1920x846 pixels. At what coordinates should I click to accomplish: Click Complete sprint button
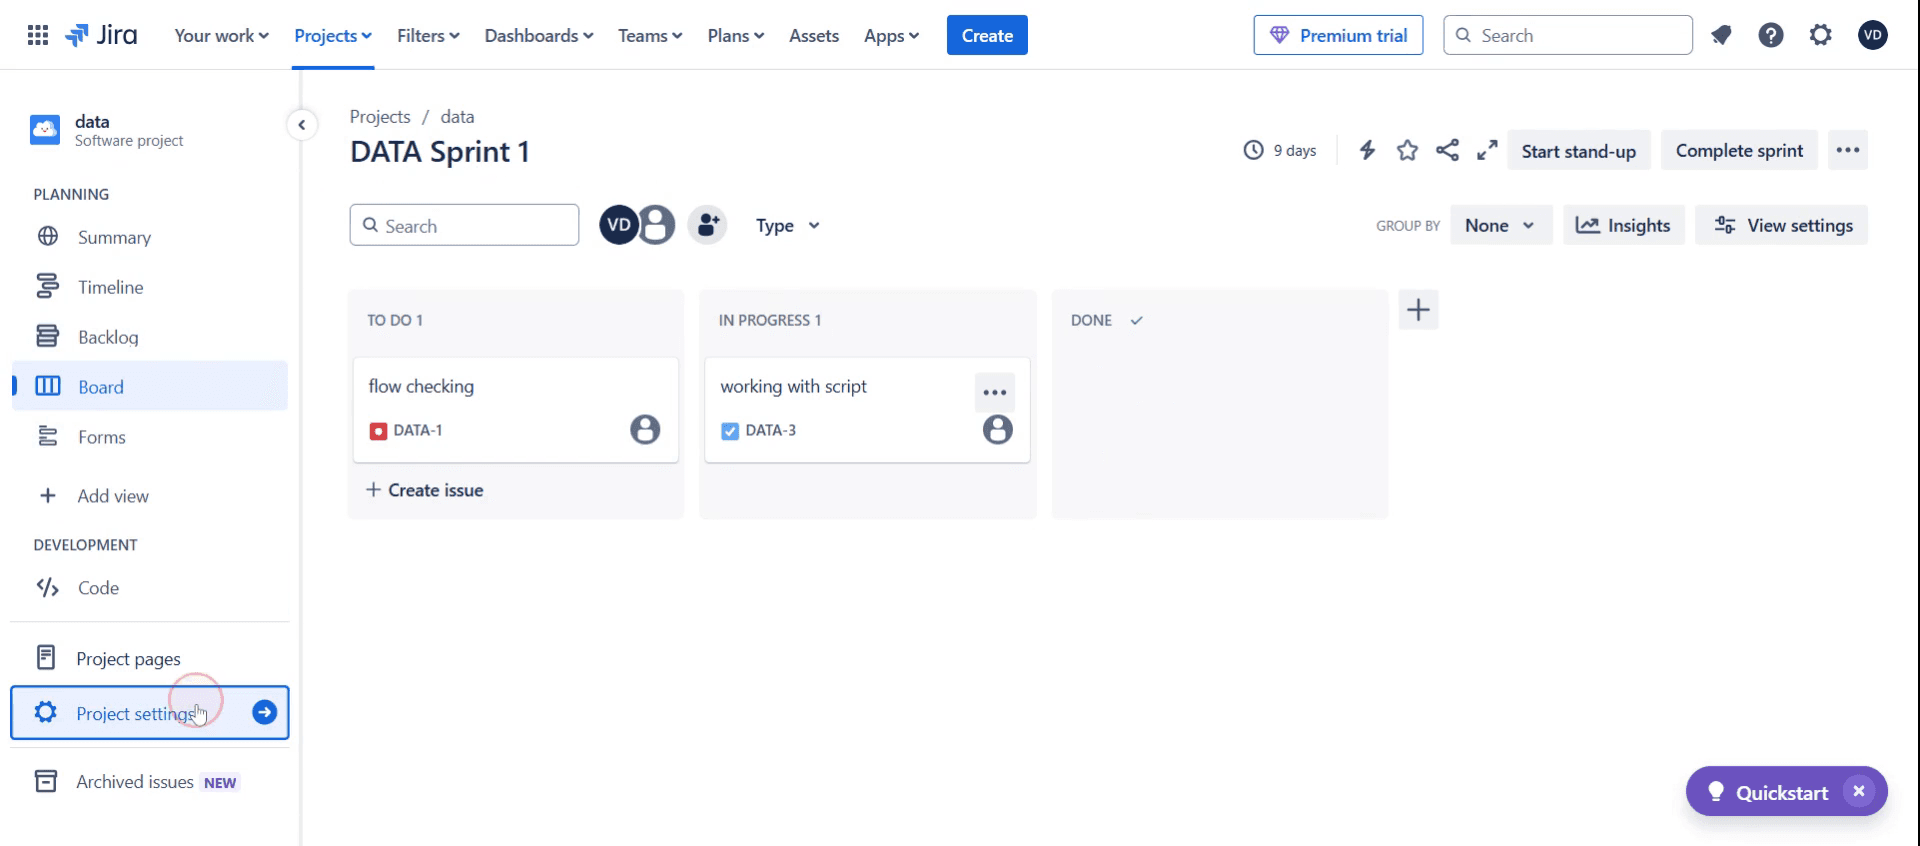[1739, 150]
